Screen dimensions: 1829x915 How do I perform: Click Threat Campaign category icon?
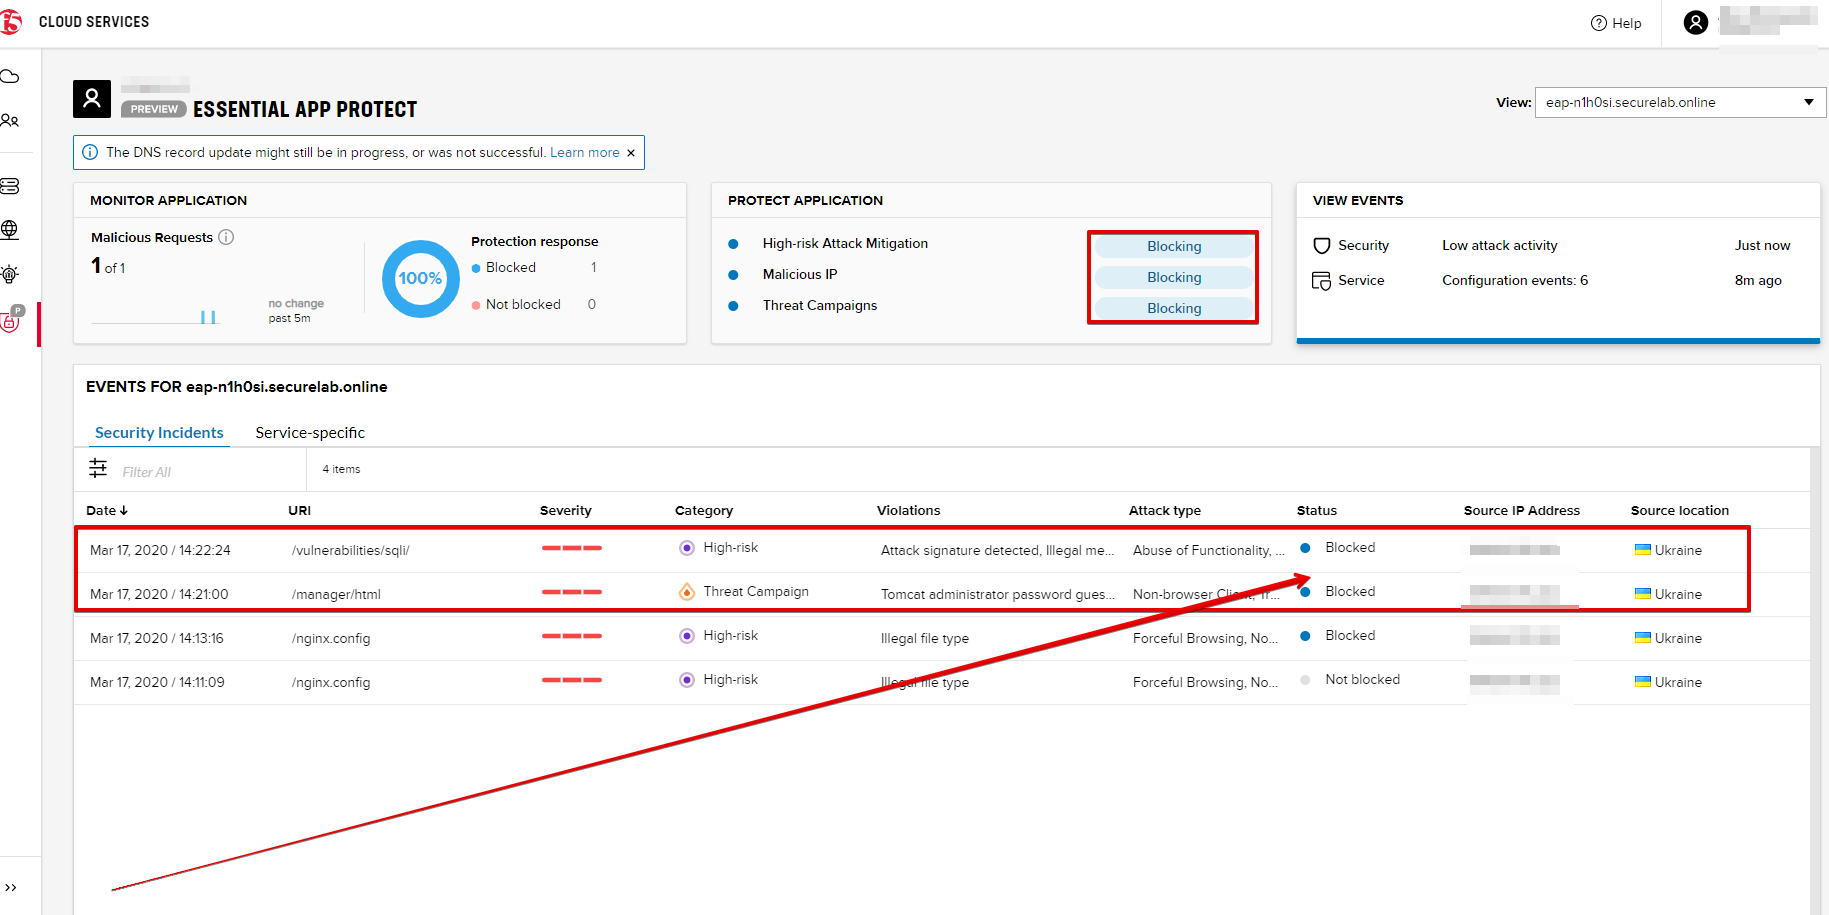pyautogui.click(x=686, y=591)
